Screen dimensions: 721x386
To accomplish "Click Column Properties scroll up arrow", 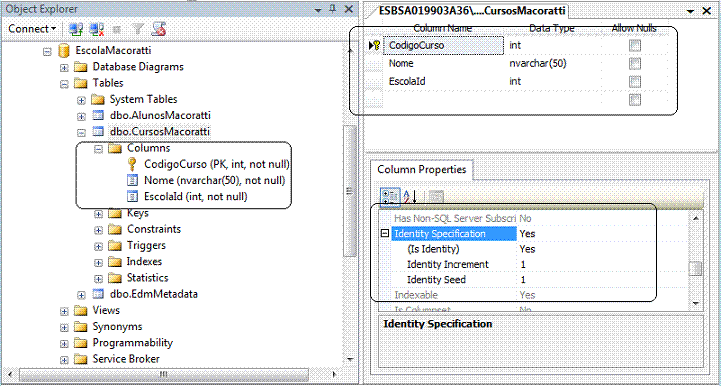I will click(695, 218).
